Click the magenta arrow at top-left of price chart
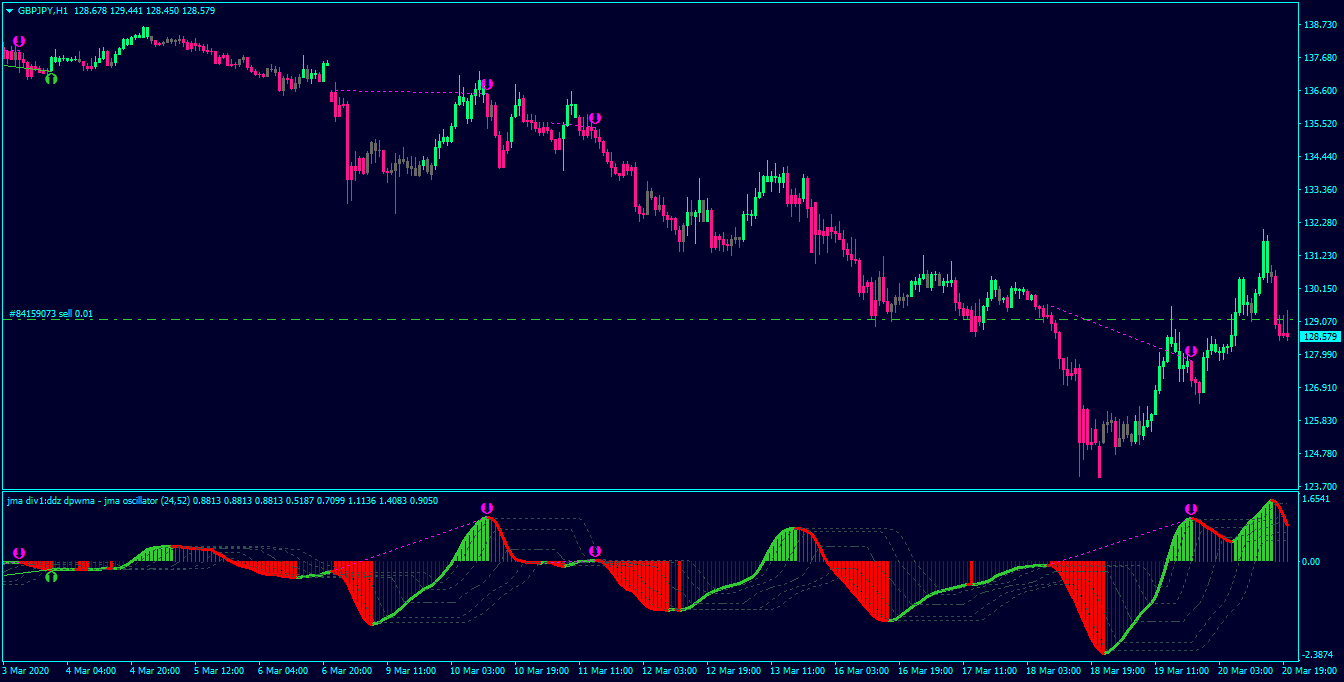This screenshot has width=1344, height=682. tap(19, 42)
